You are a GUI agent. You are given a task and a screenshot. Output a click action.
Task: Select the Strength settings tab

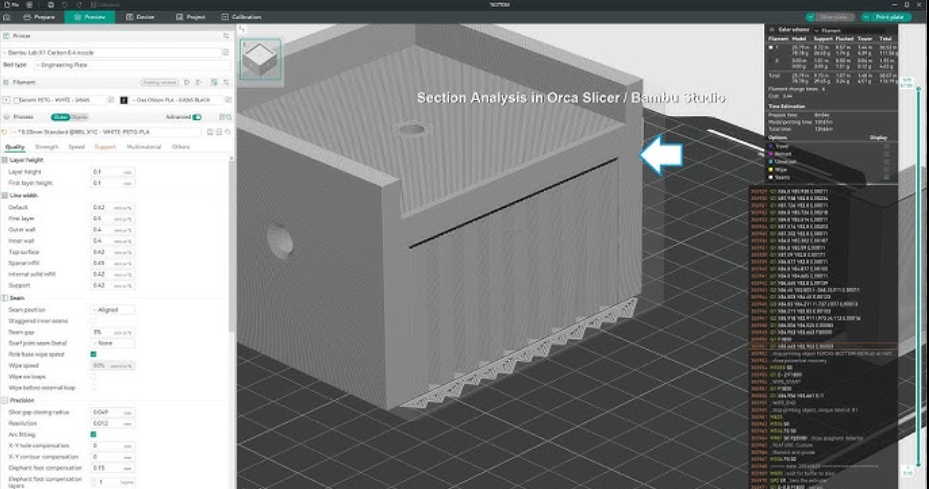(46, 147)
